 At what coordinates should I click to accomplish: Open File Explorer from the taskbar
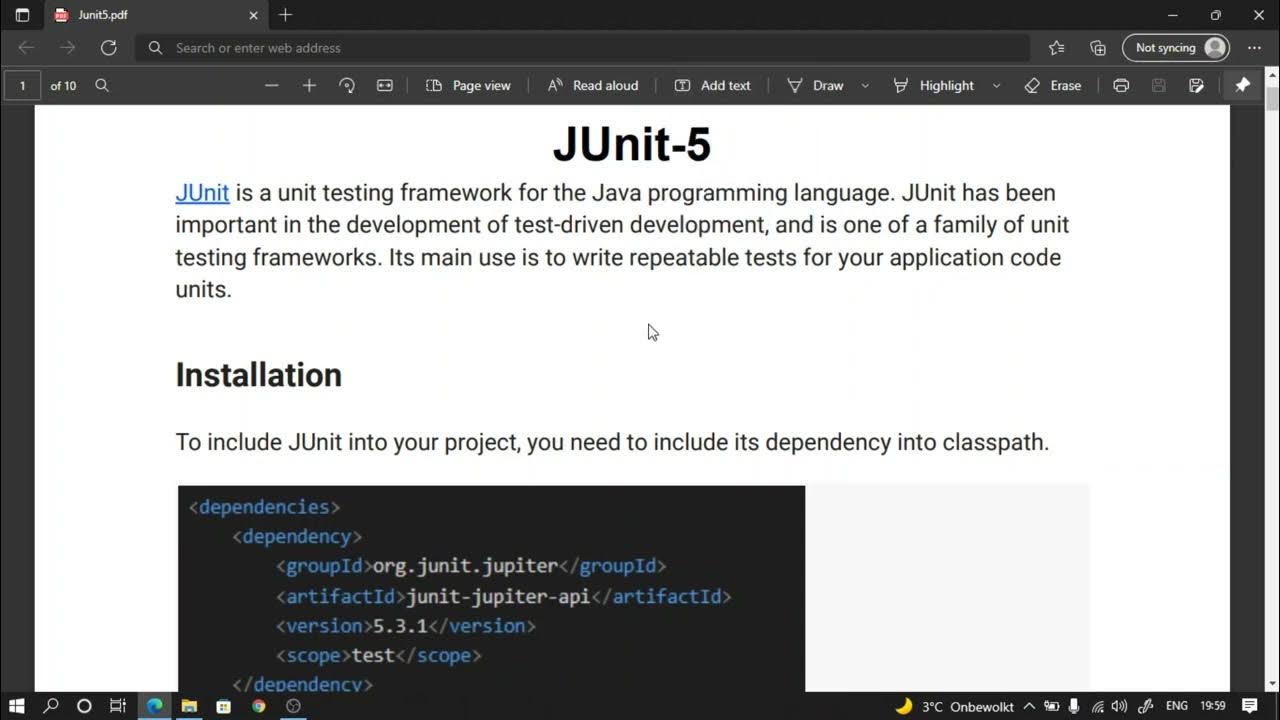tap(189, 706)
